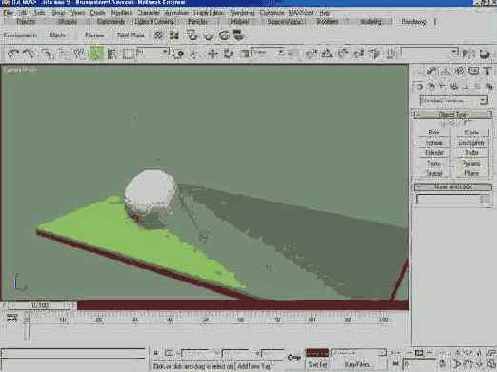This screenshot has width=497, height=372.
Task: Select the Select and Scale tool
Action: [x=245, y=53]
